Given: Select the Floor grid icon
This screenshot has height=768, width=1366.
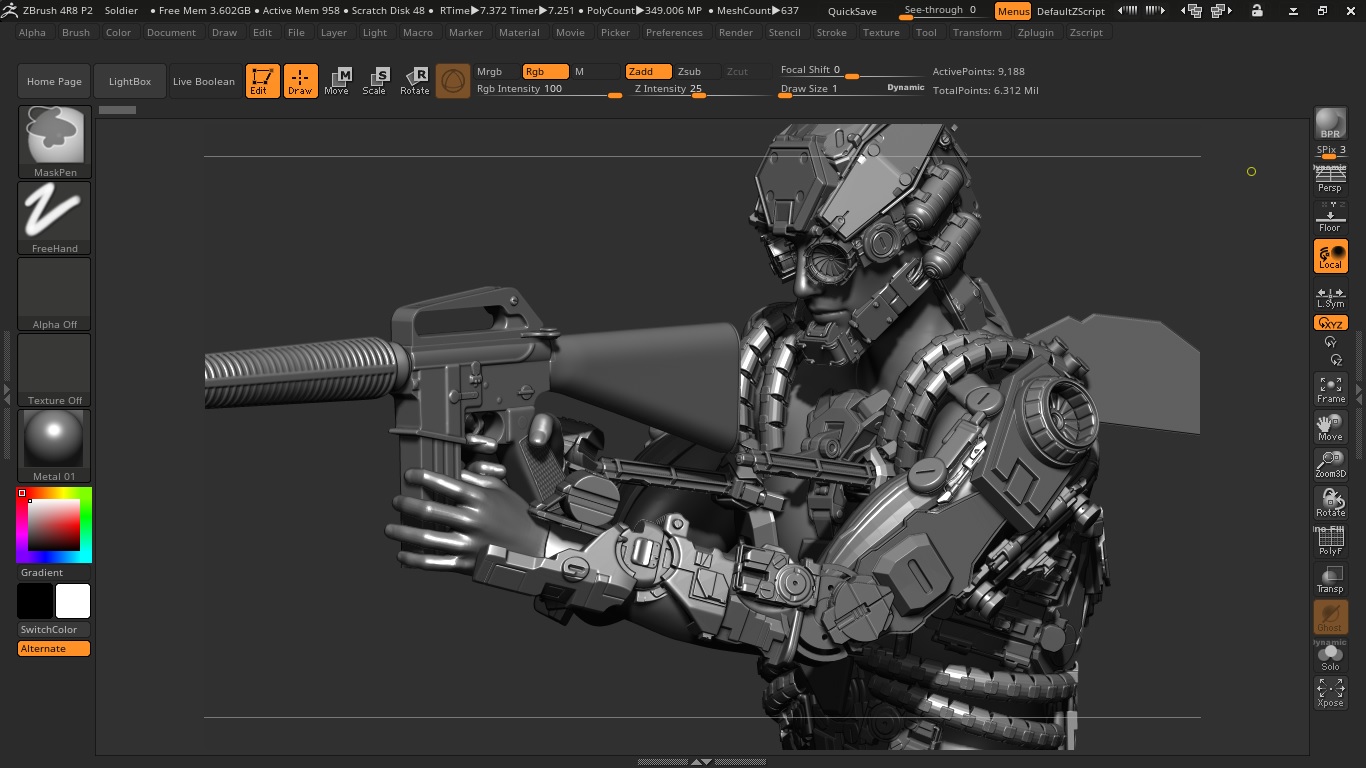Looking at the screenshot, I should coord(1330,217).
